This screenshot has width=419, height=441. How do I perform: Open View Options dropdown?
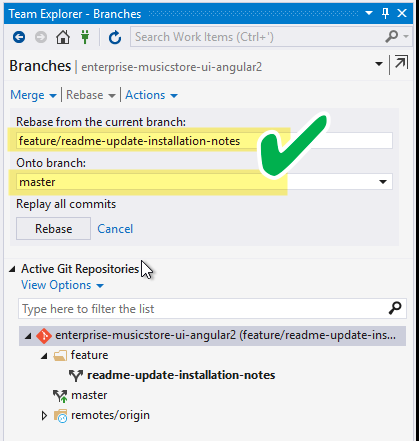pos(62,285)
